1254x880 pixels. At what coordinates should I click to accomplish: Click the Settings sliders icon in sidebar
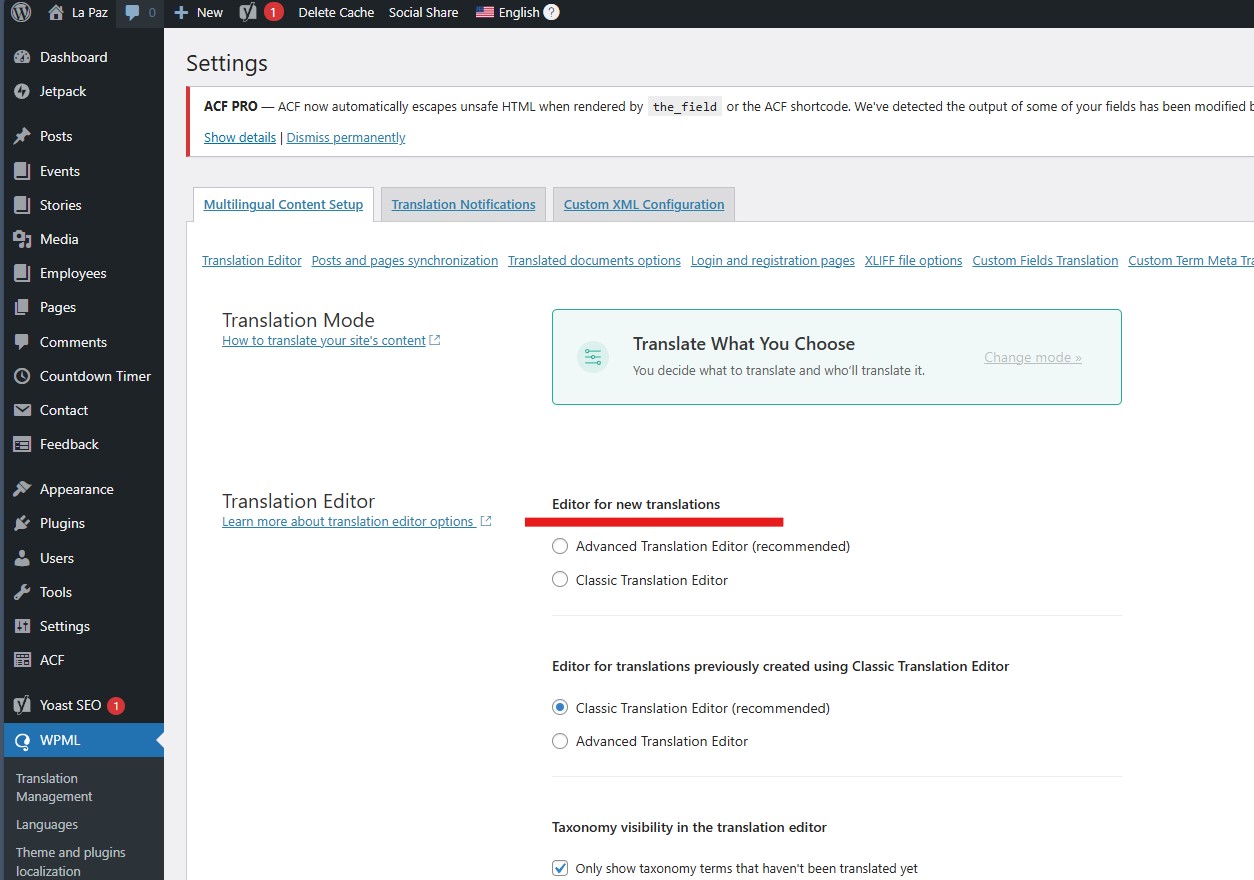[22, 627]
